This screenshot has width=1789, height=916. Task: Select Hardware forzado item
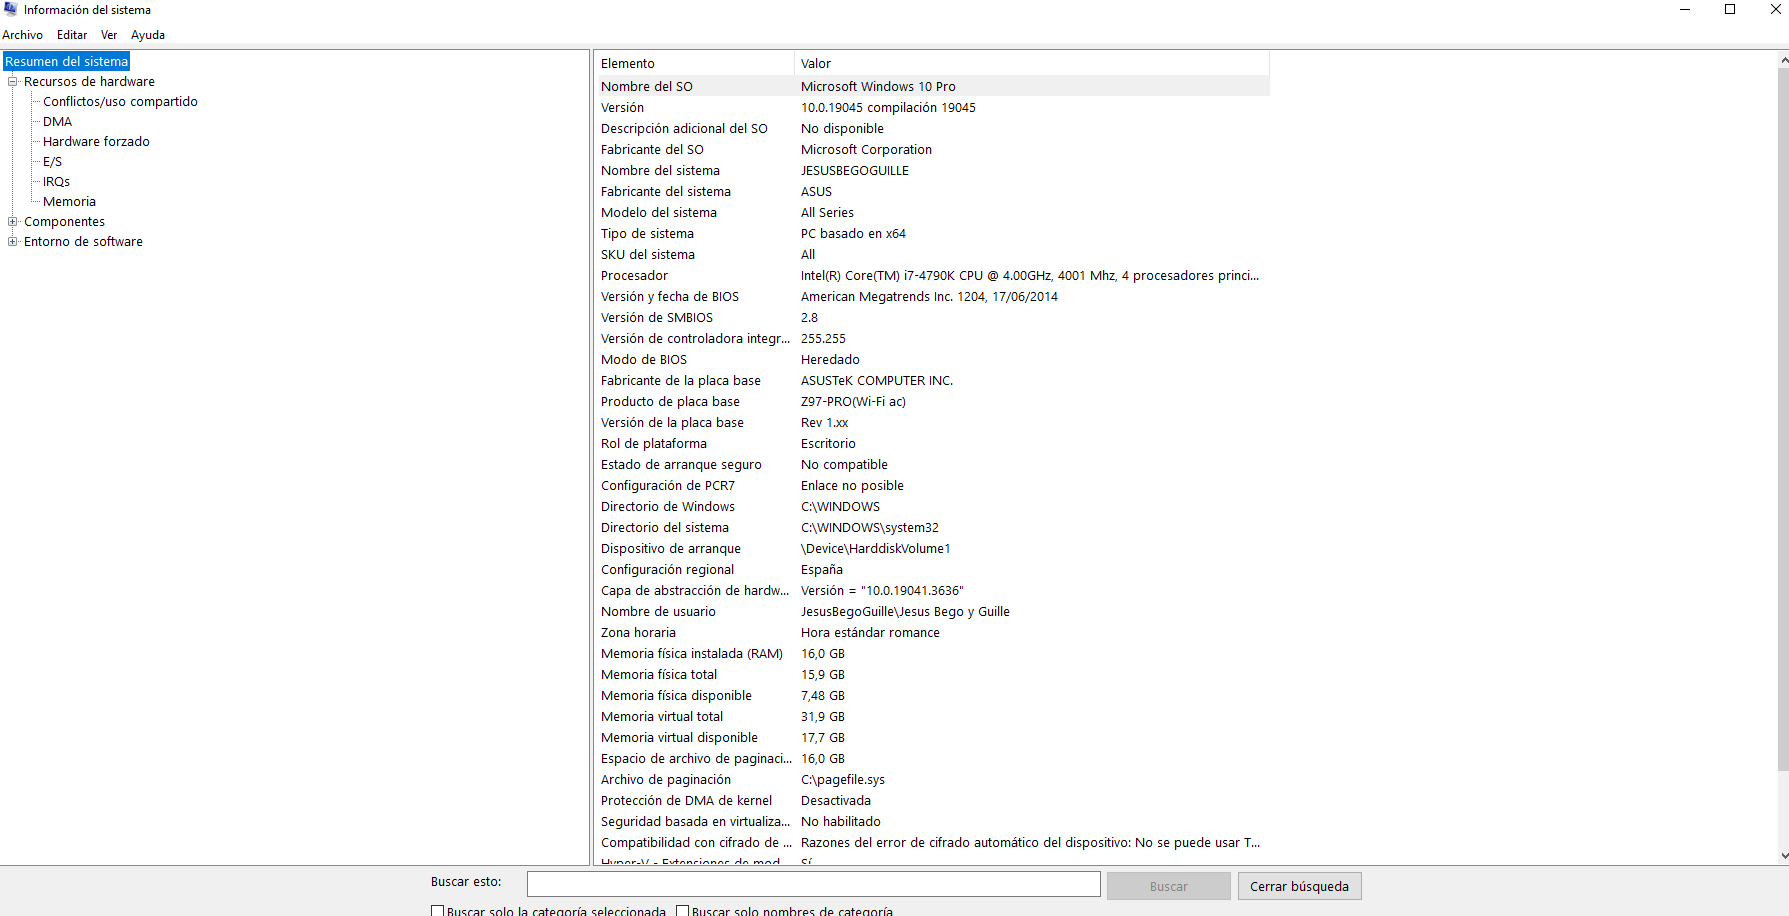pyautogui.click(x=96, y=142)
